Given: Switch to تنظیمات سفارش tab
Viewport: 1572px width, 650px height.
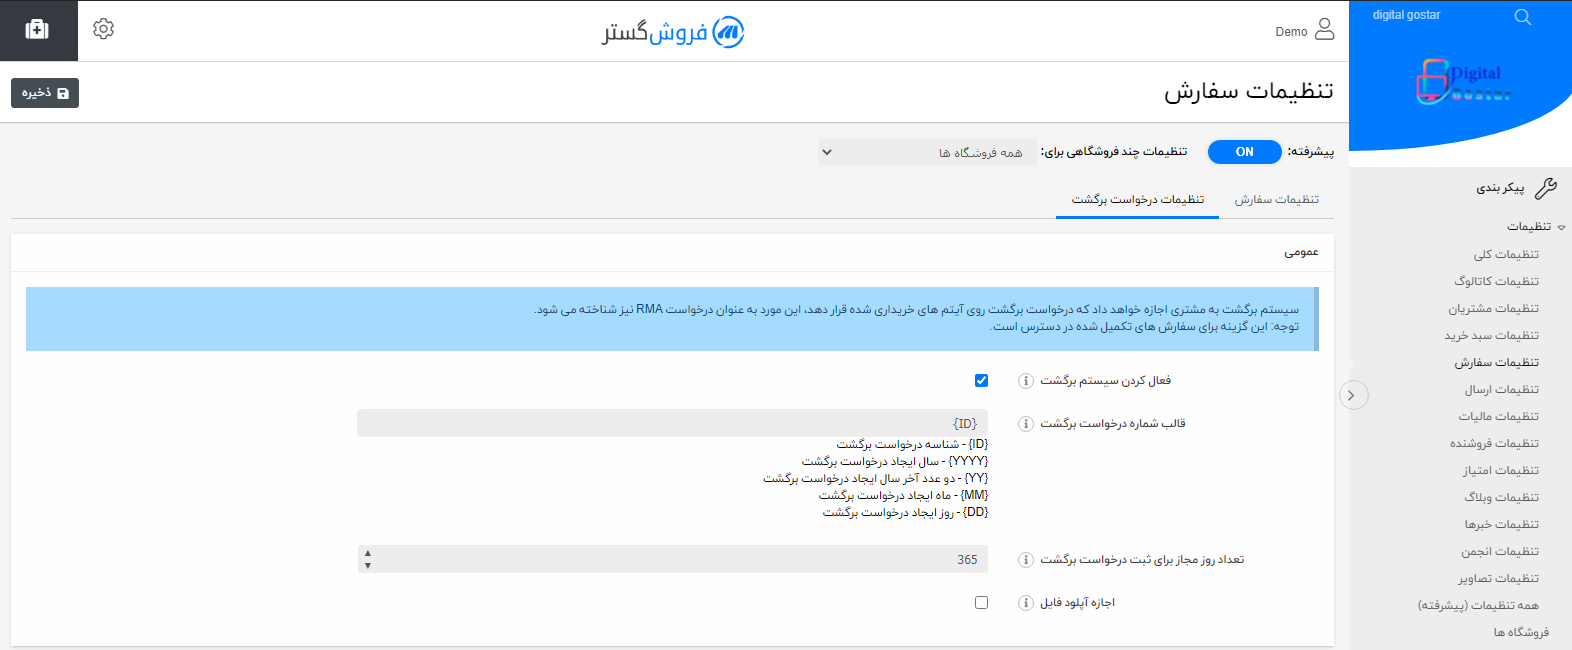Looking at the screenshot, I should pyautogui.click(x=1276, y=200).
